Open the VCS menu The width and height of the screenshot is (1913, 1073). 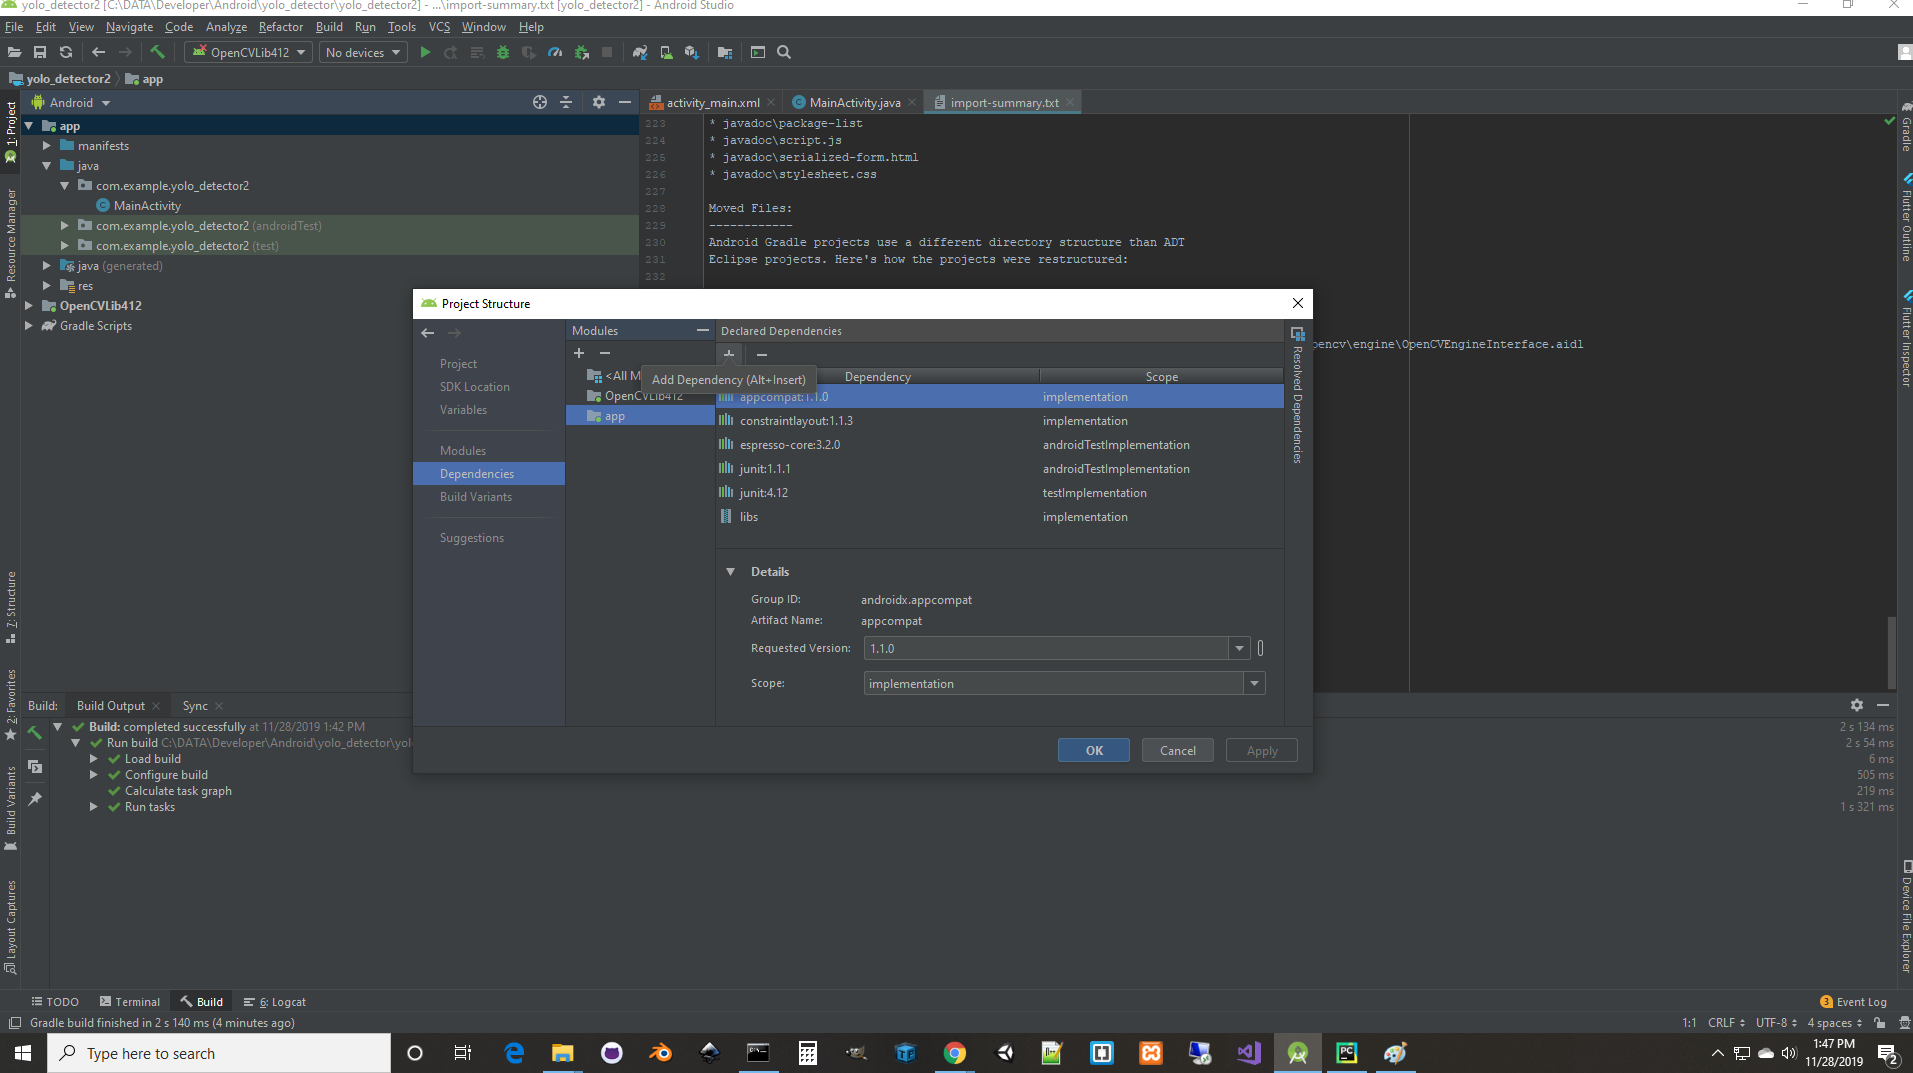tap(439, 27)
